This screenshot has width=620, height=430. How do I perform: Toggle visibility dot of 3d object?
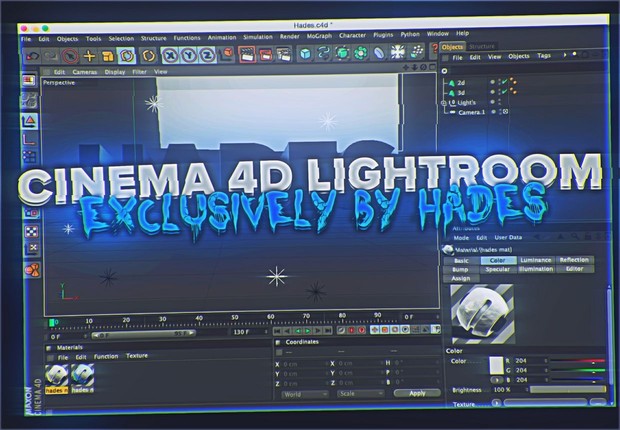(493, 92)
